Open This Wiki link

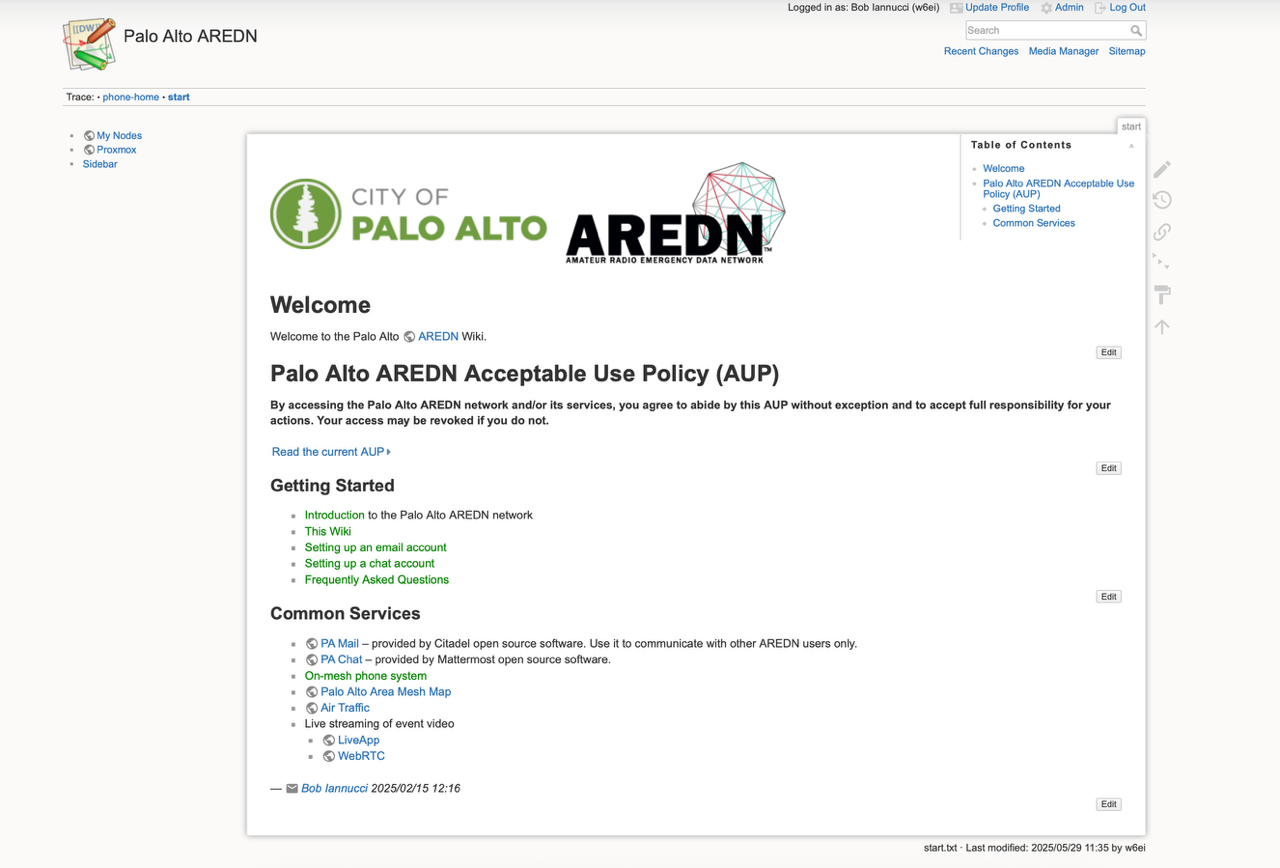click(328, 532)
